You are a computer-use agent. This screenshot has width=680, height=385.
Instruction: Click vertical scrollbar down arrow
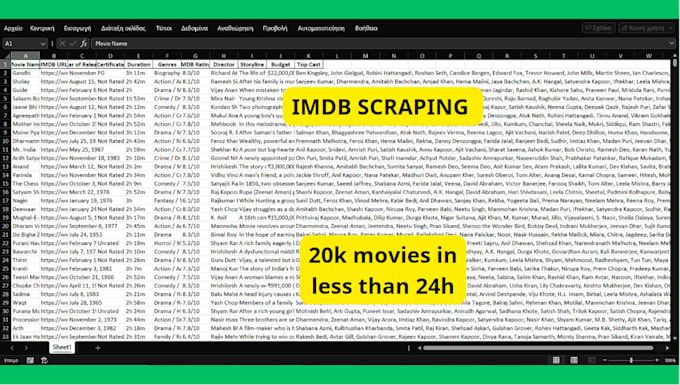pos(675,338)
